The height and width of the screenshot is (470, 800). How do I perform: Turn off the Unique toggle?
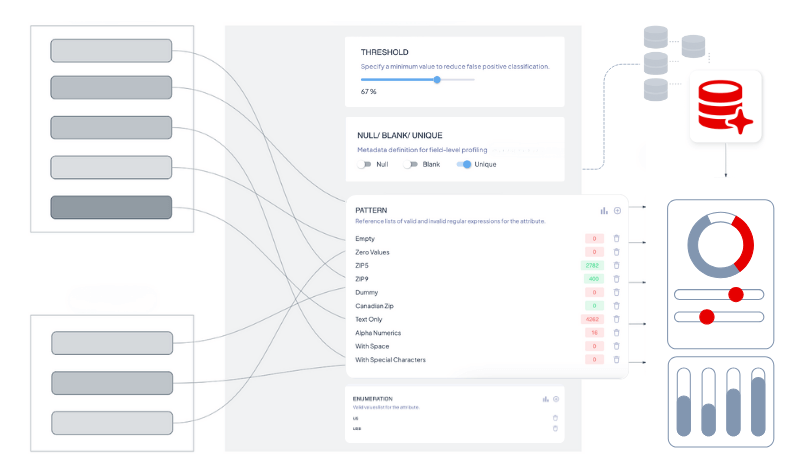(464, 164)
